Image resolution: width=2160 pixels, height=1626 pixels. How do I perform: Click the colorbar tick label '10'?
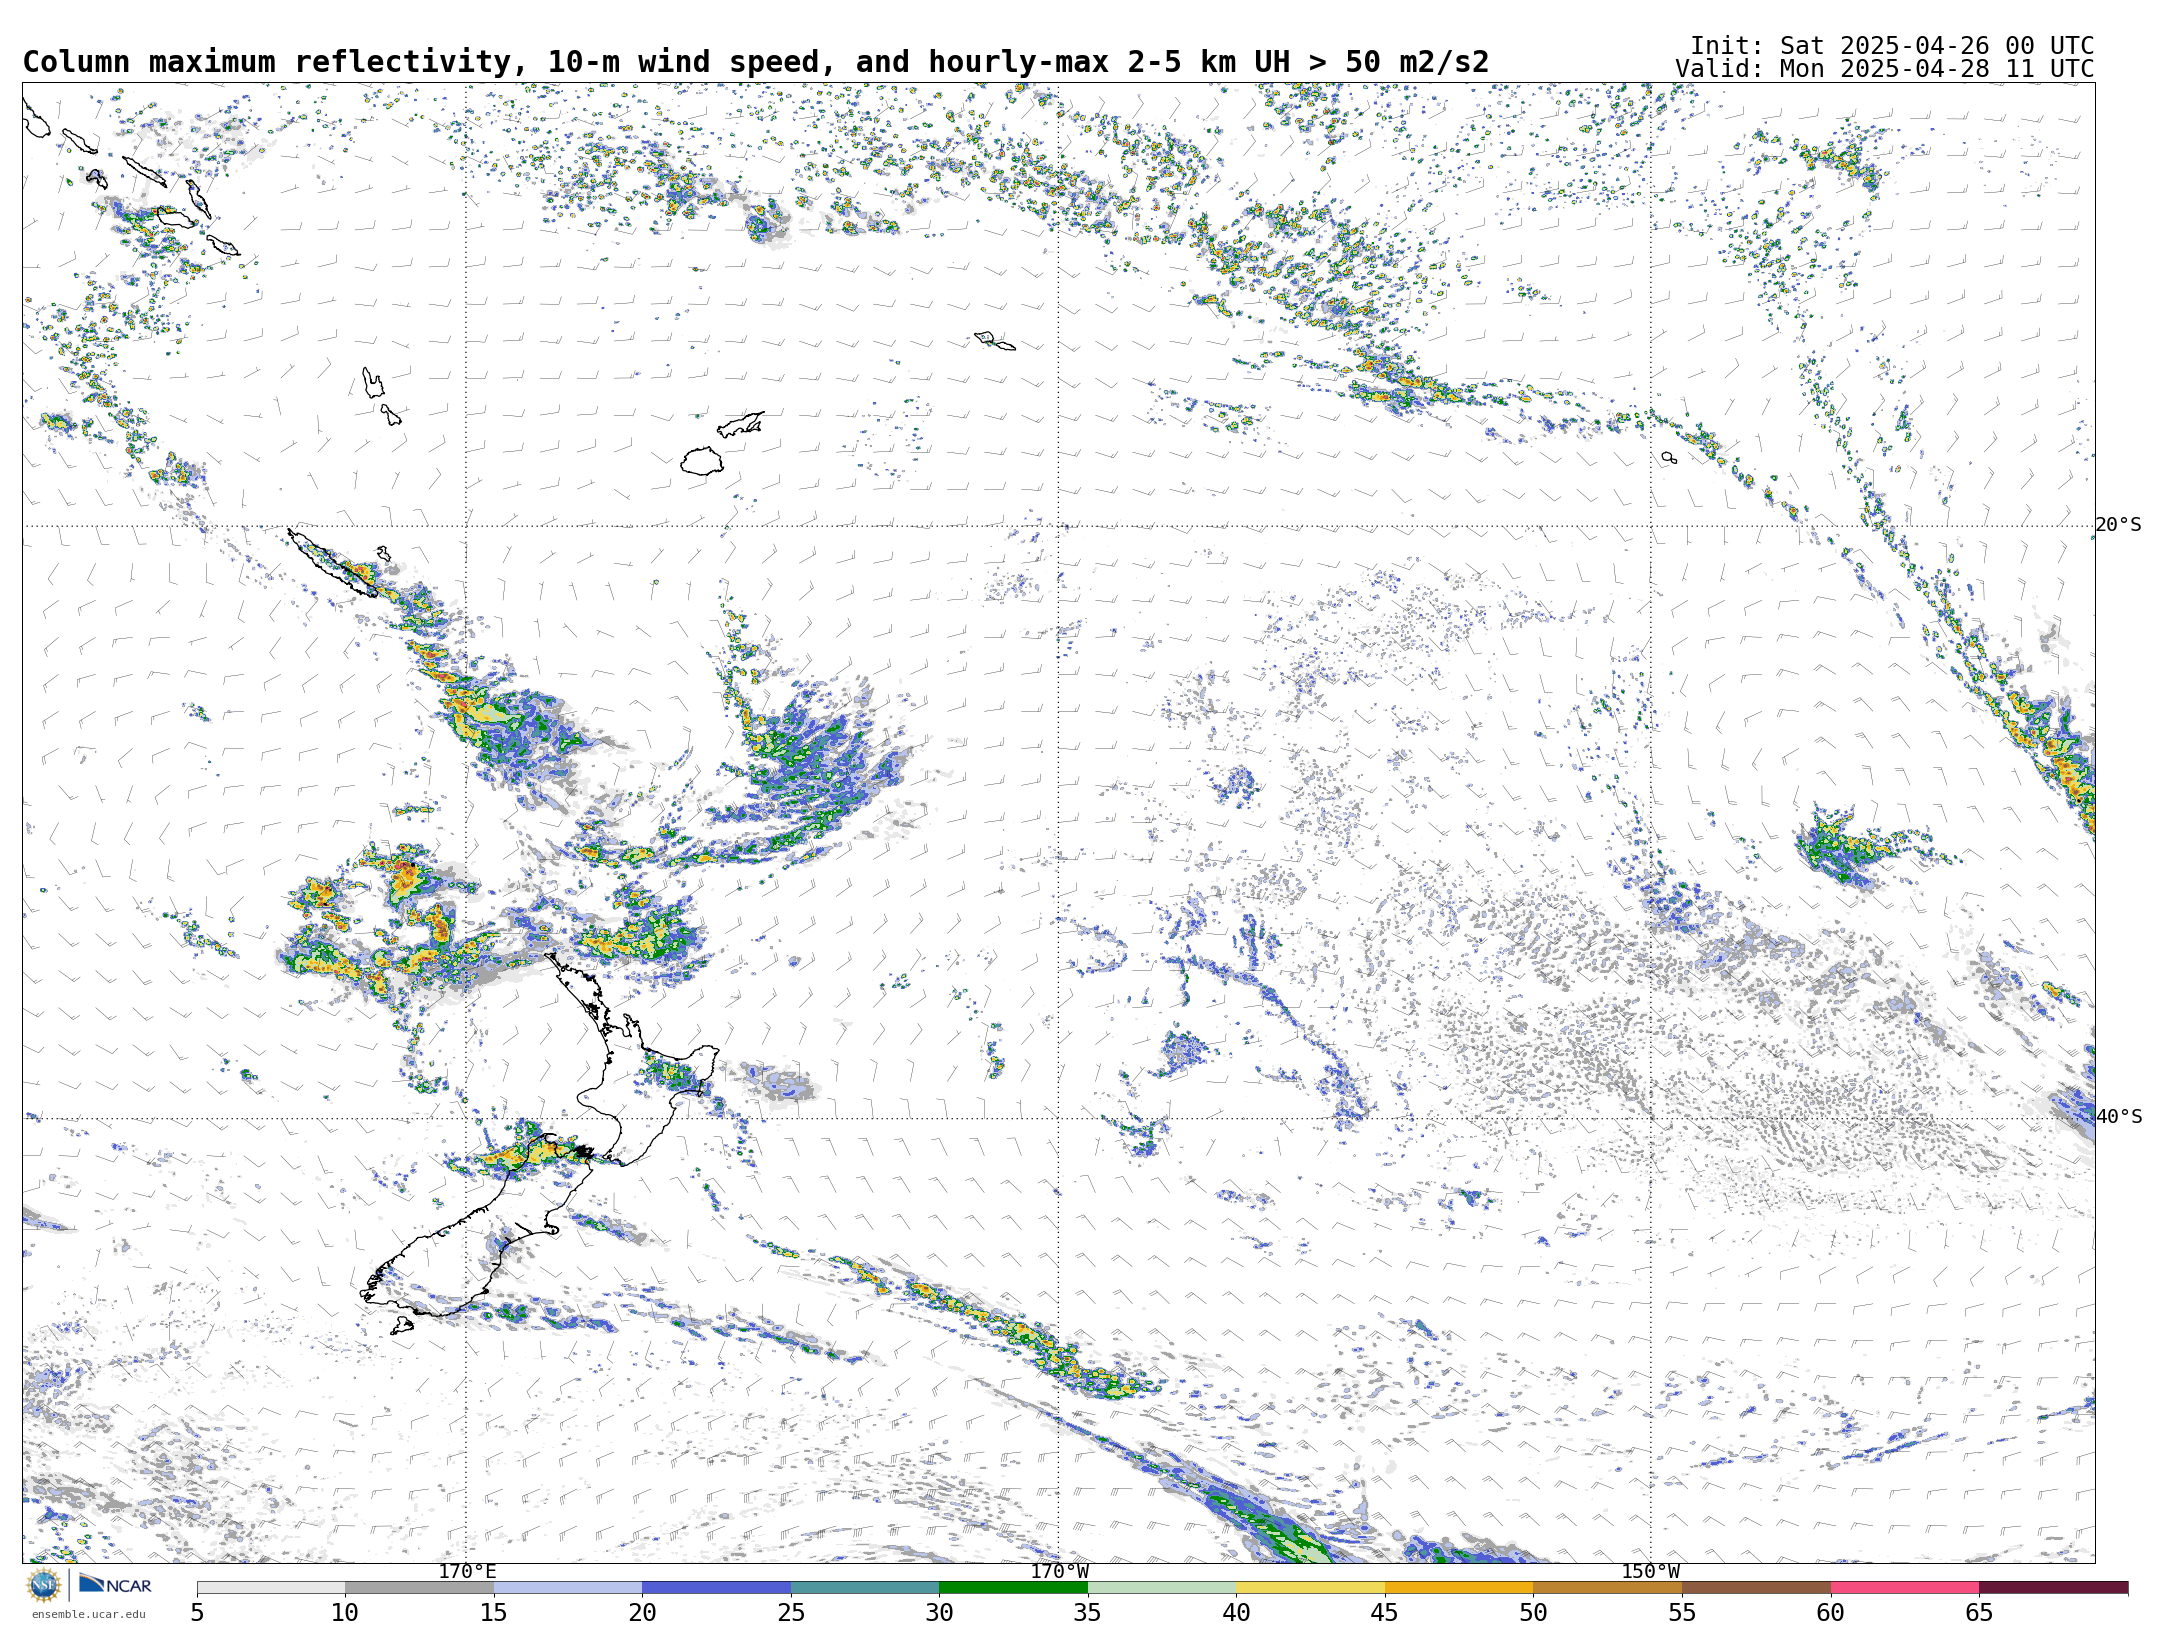345,1612
